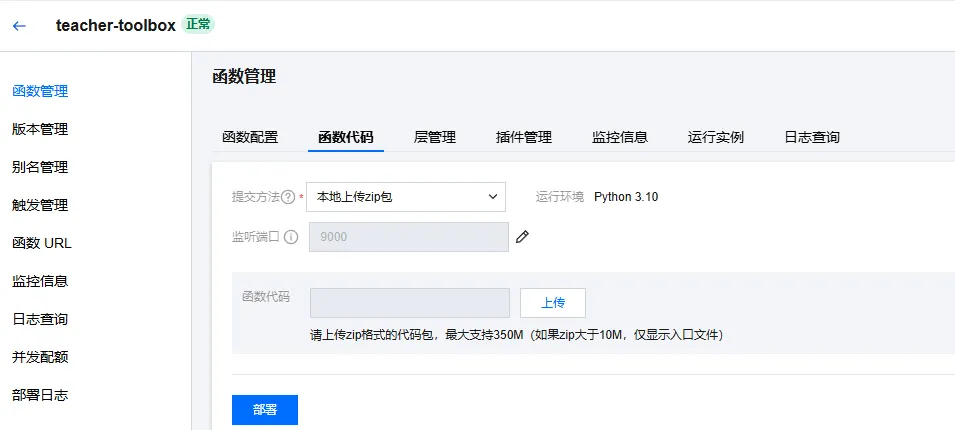Click the 正常 status badge
The image size is (955, 430).
[x=198, y=25]
